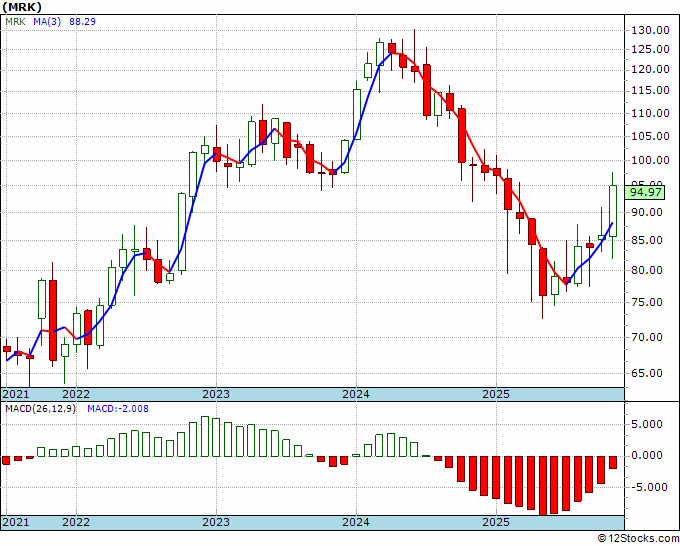
Task: Click 2025 on the price chart time axis
Action: [x=497, y=394]
